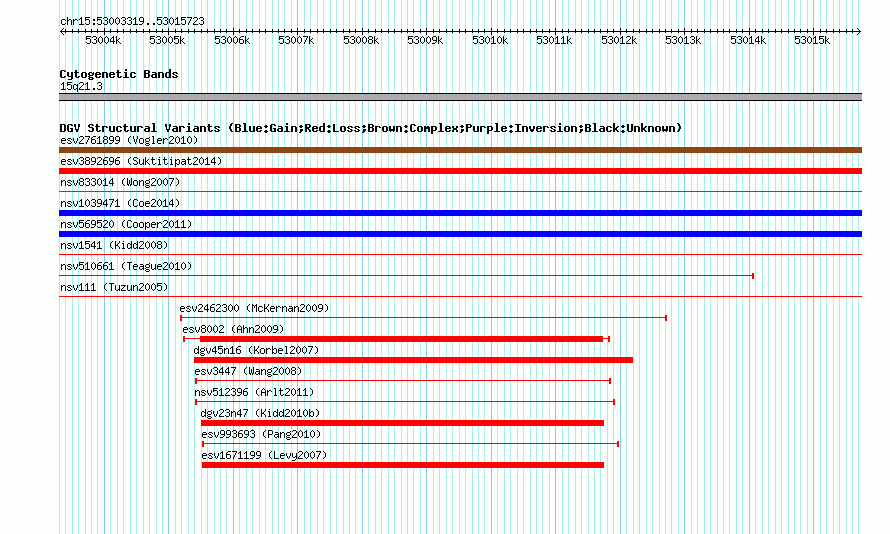Select the dgv23n47 (Kidd2010b) red bar

click(402, 423)
